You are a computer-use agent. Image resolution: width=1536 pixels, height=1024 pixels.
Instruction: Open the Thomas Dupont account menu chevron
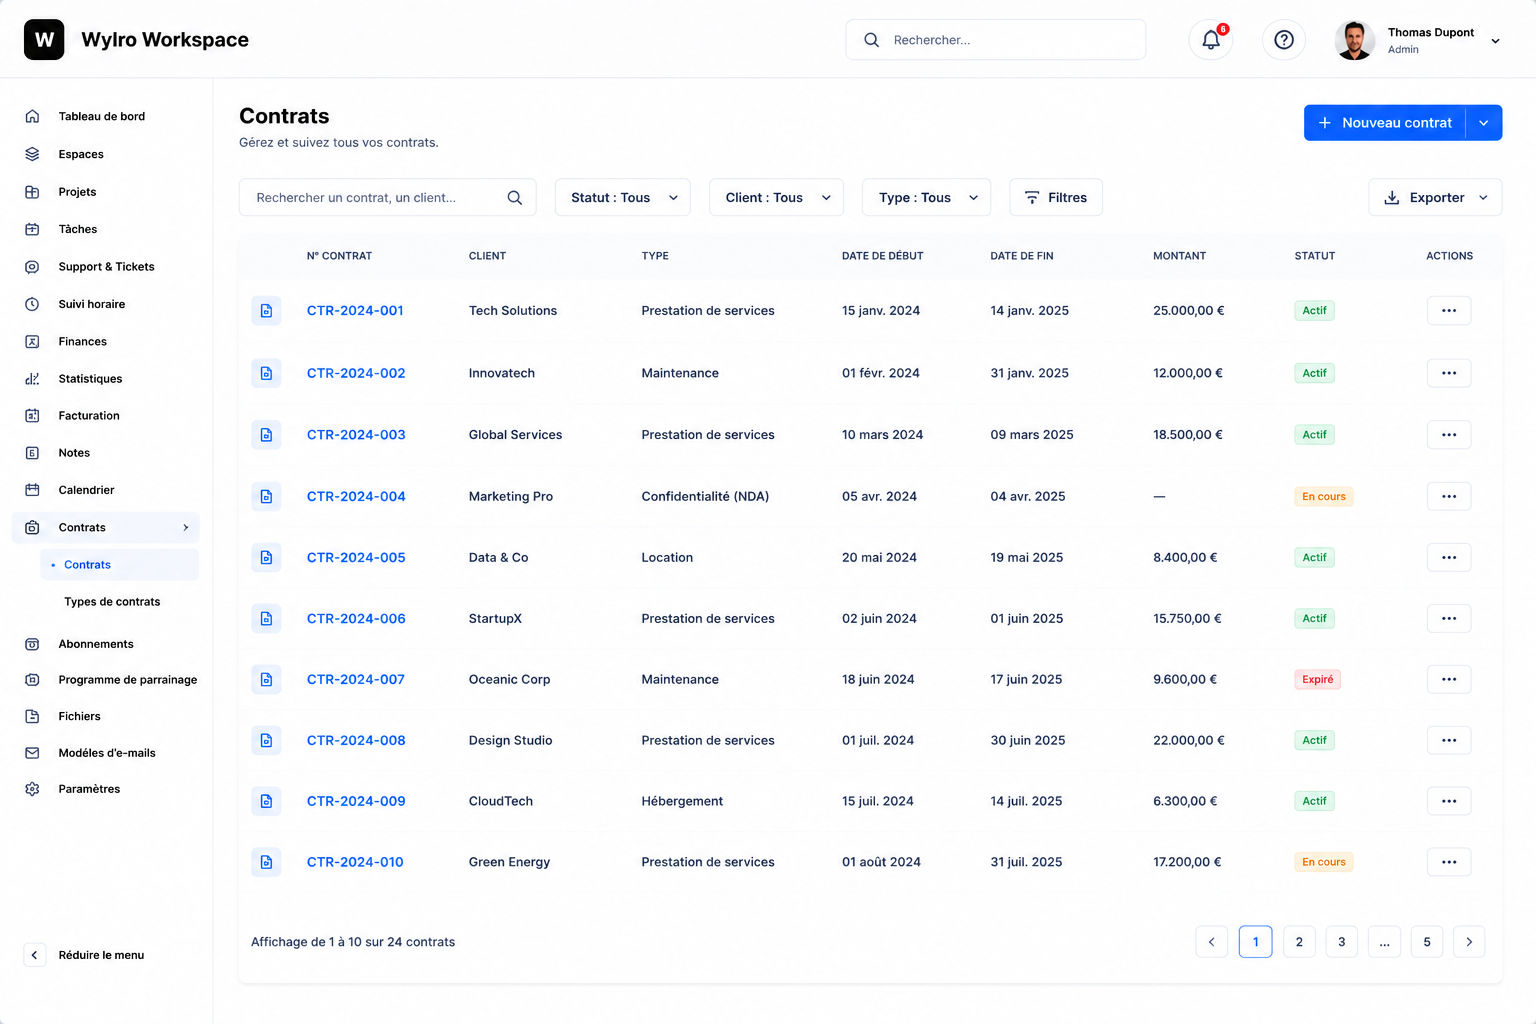[x=1495, y=41]
